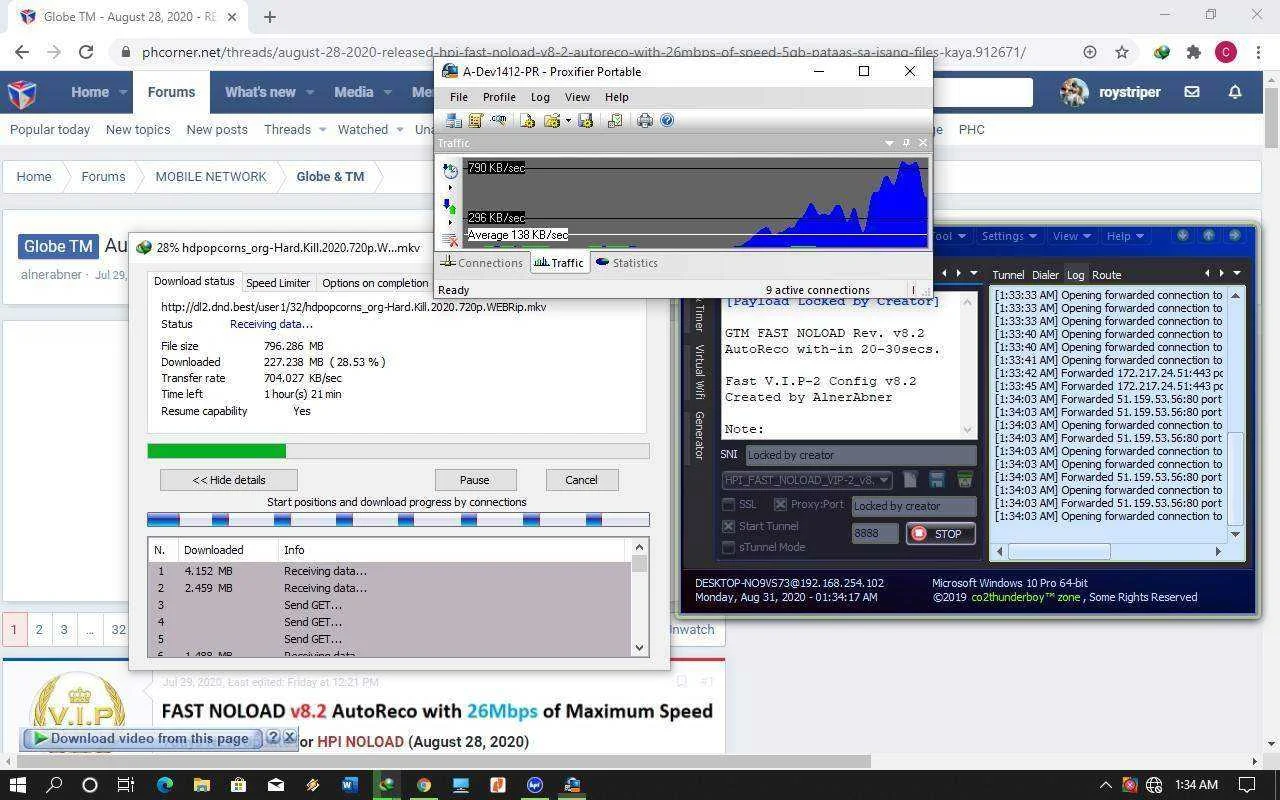Select Speed Limiter tab in download dialog

(278, 283)
